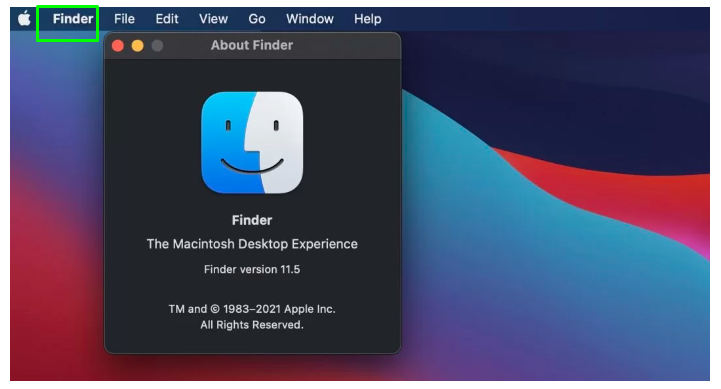Viewport: 721px width, 389px height.
Task: Open the File menu
Action: coord(124,19)
